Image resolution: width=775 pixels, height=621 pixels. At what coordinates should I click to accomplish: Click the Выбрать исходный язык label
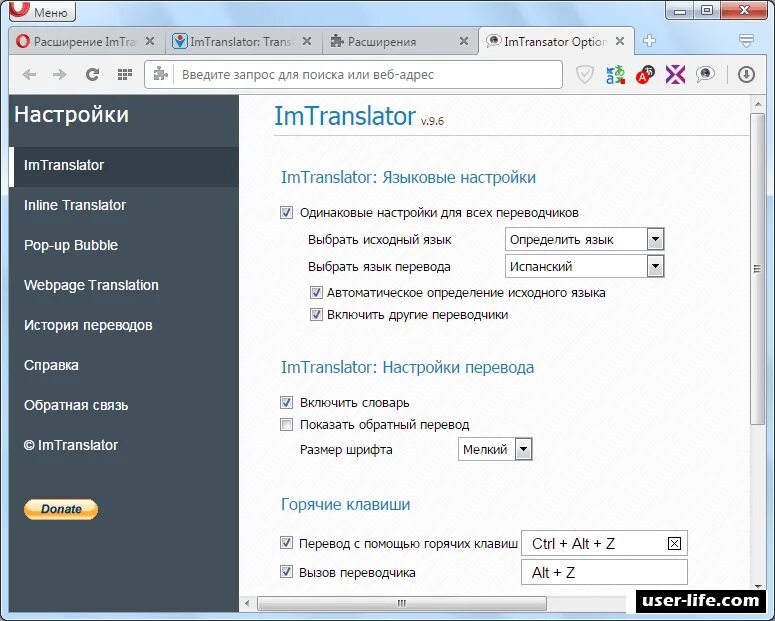tap(380, 240)
